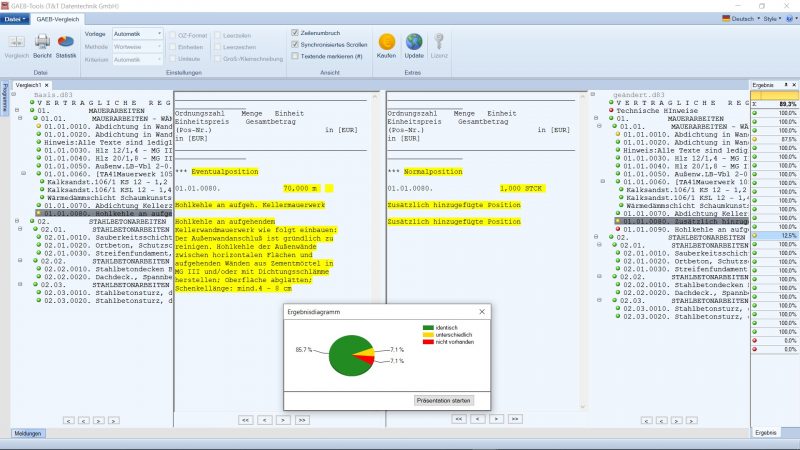
Task: Disable Synchronisiertes Scrollen checkbox
Action: pyautogui.click(x=294, y=44)
